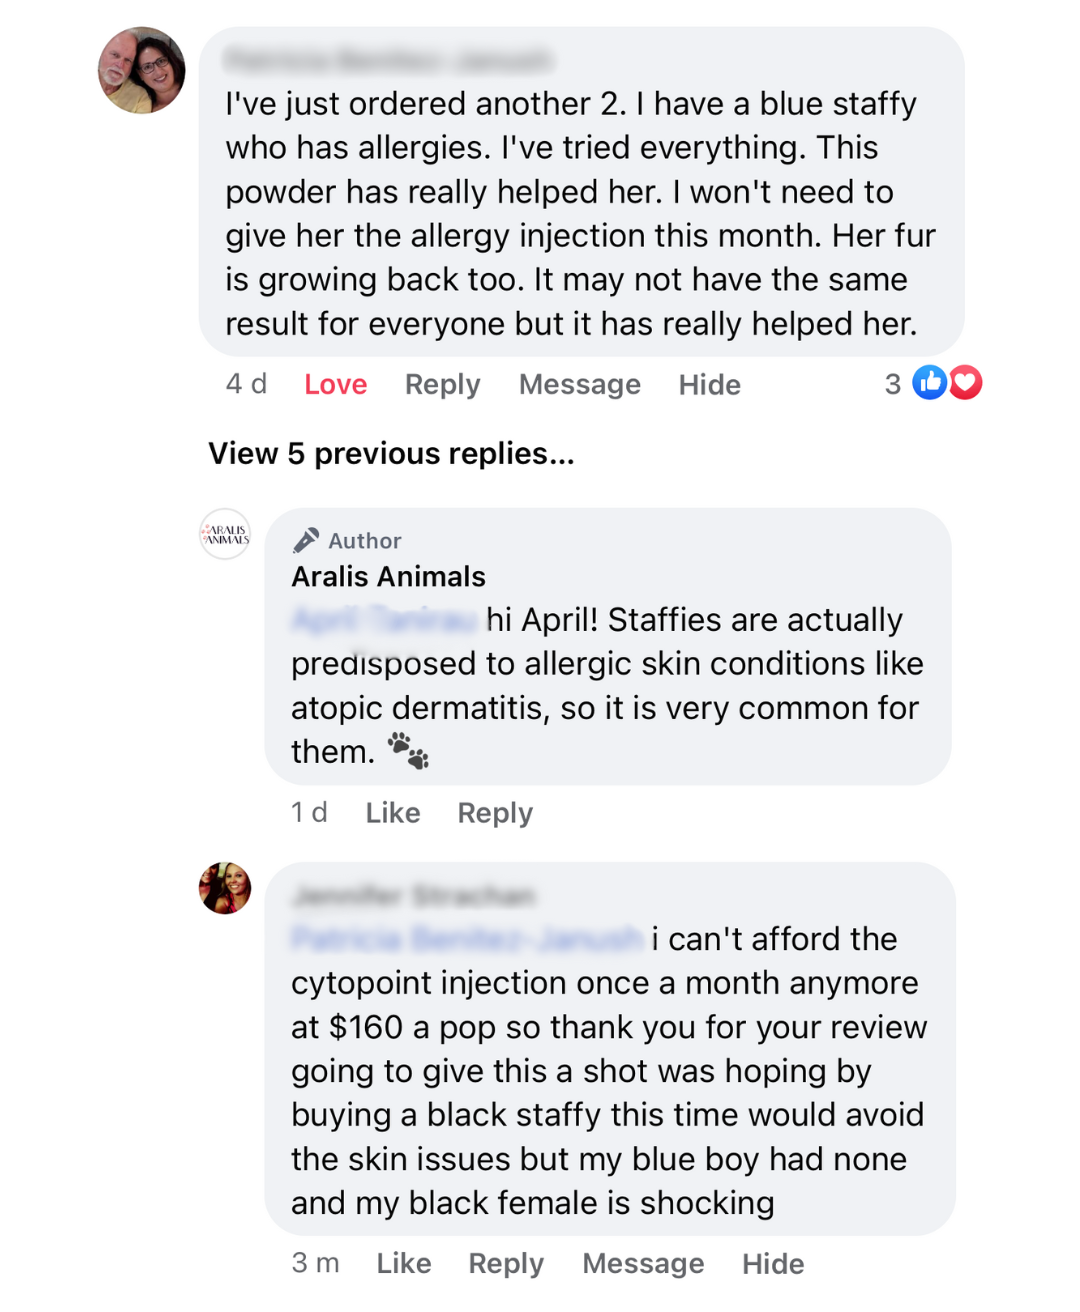Expand View 5 previous replies
1080x1312 pixels.
391,454
